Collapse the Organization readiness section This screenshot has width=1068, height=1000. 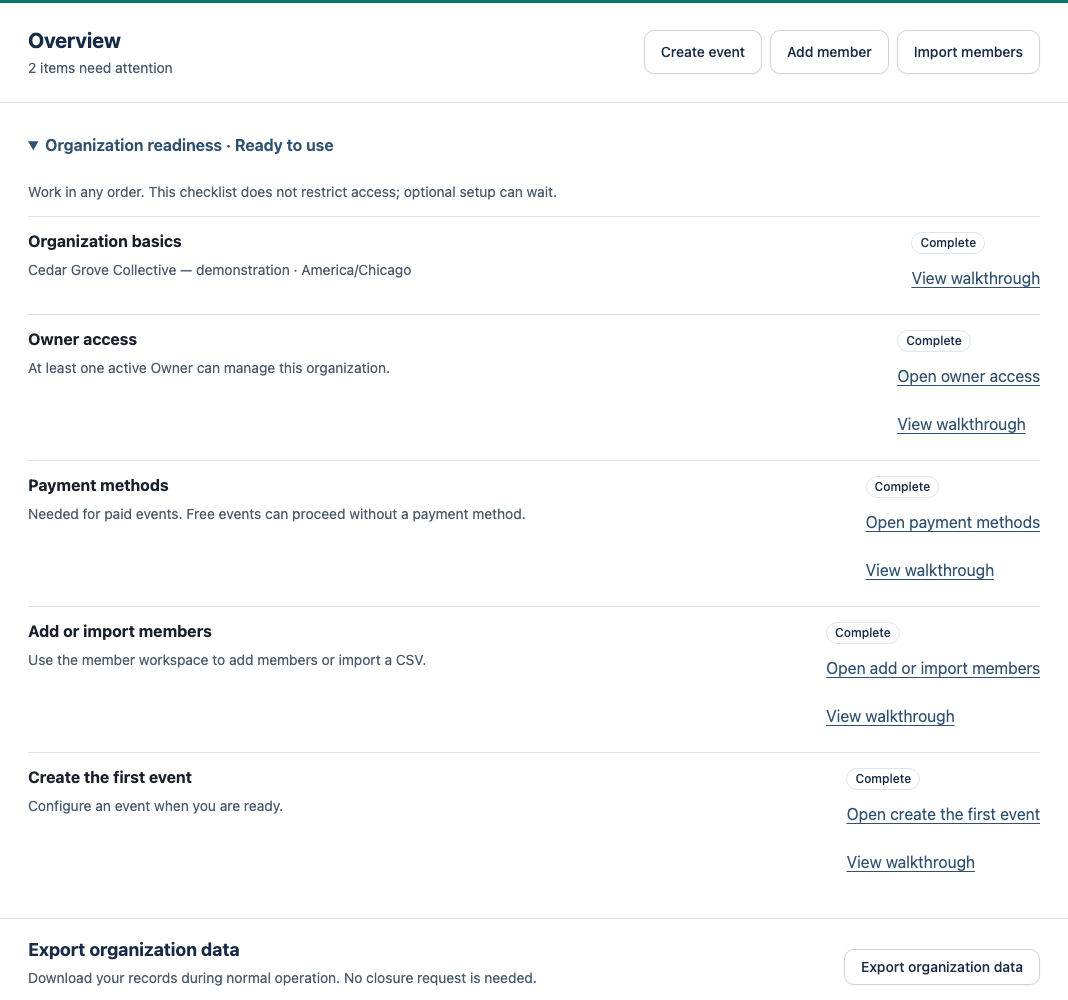tap(180, 145)
